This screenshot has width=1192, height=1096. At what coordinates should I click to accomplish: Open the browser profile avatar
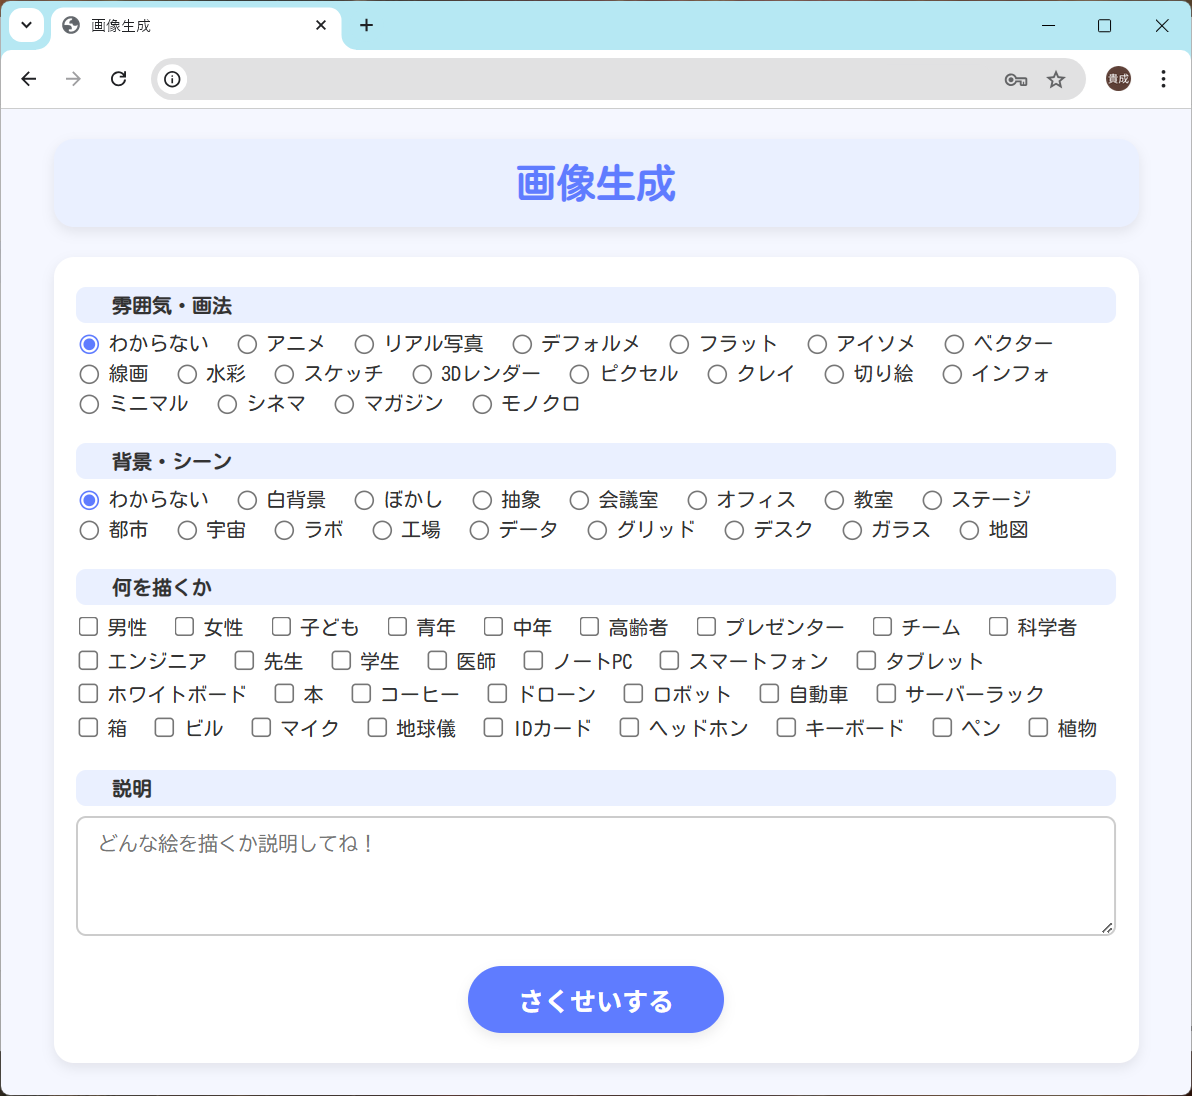pos(1118,79)
